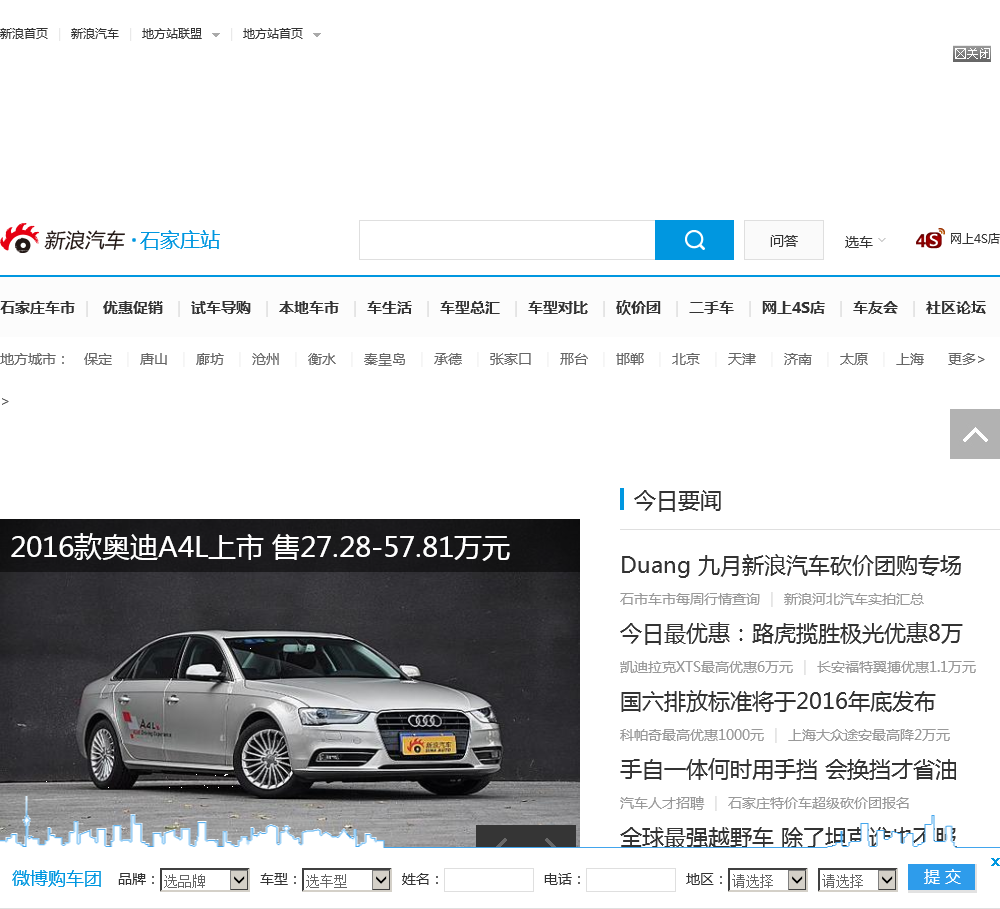Select city 唐山
This screenshot has width=1000, height=909.
[x=154, y=359]
